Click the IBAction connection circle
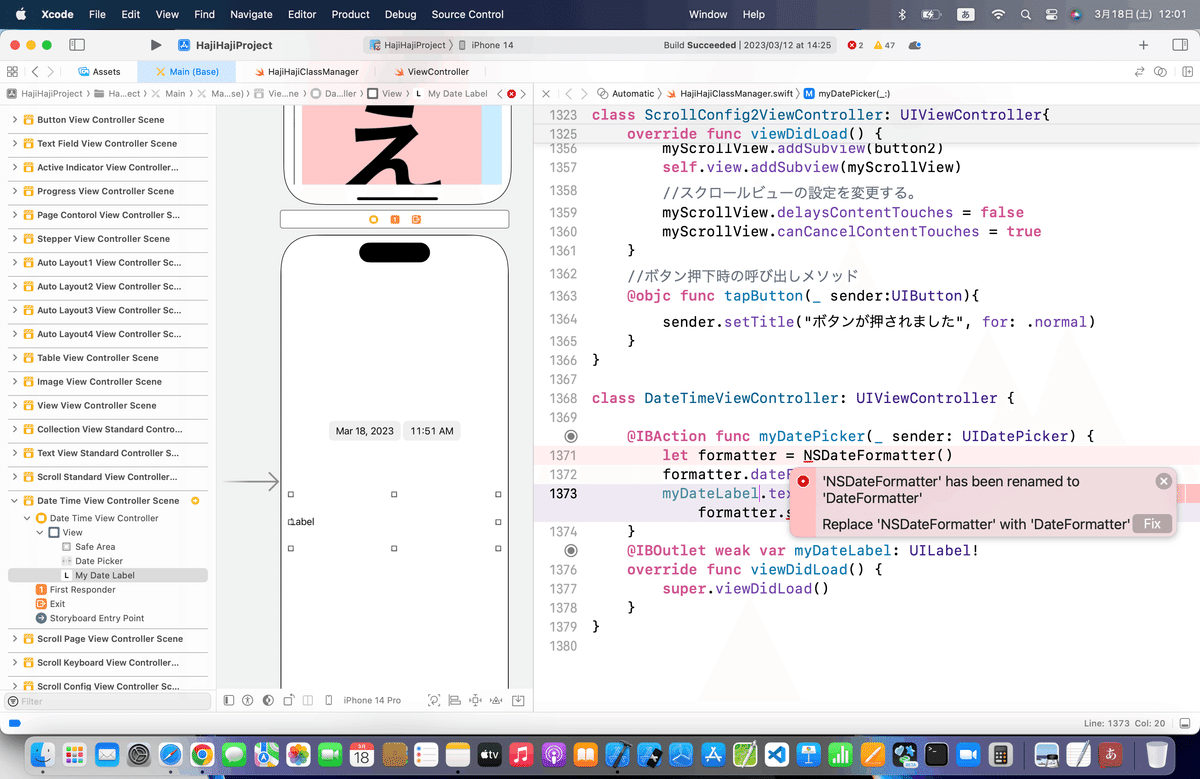The width and height of the screenshot is (1200, 779). tap(570, 436)
